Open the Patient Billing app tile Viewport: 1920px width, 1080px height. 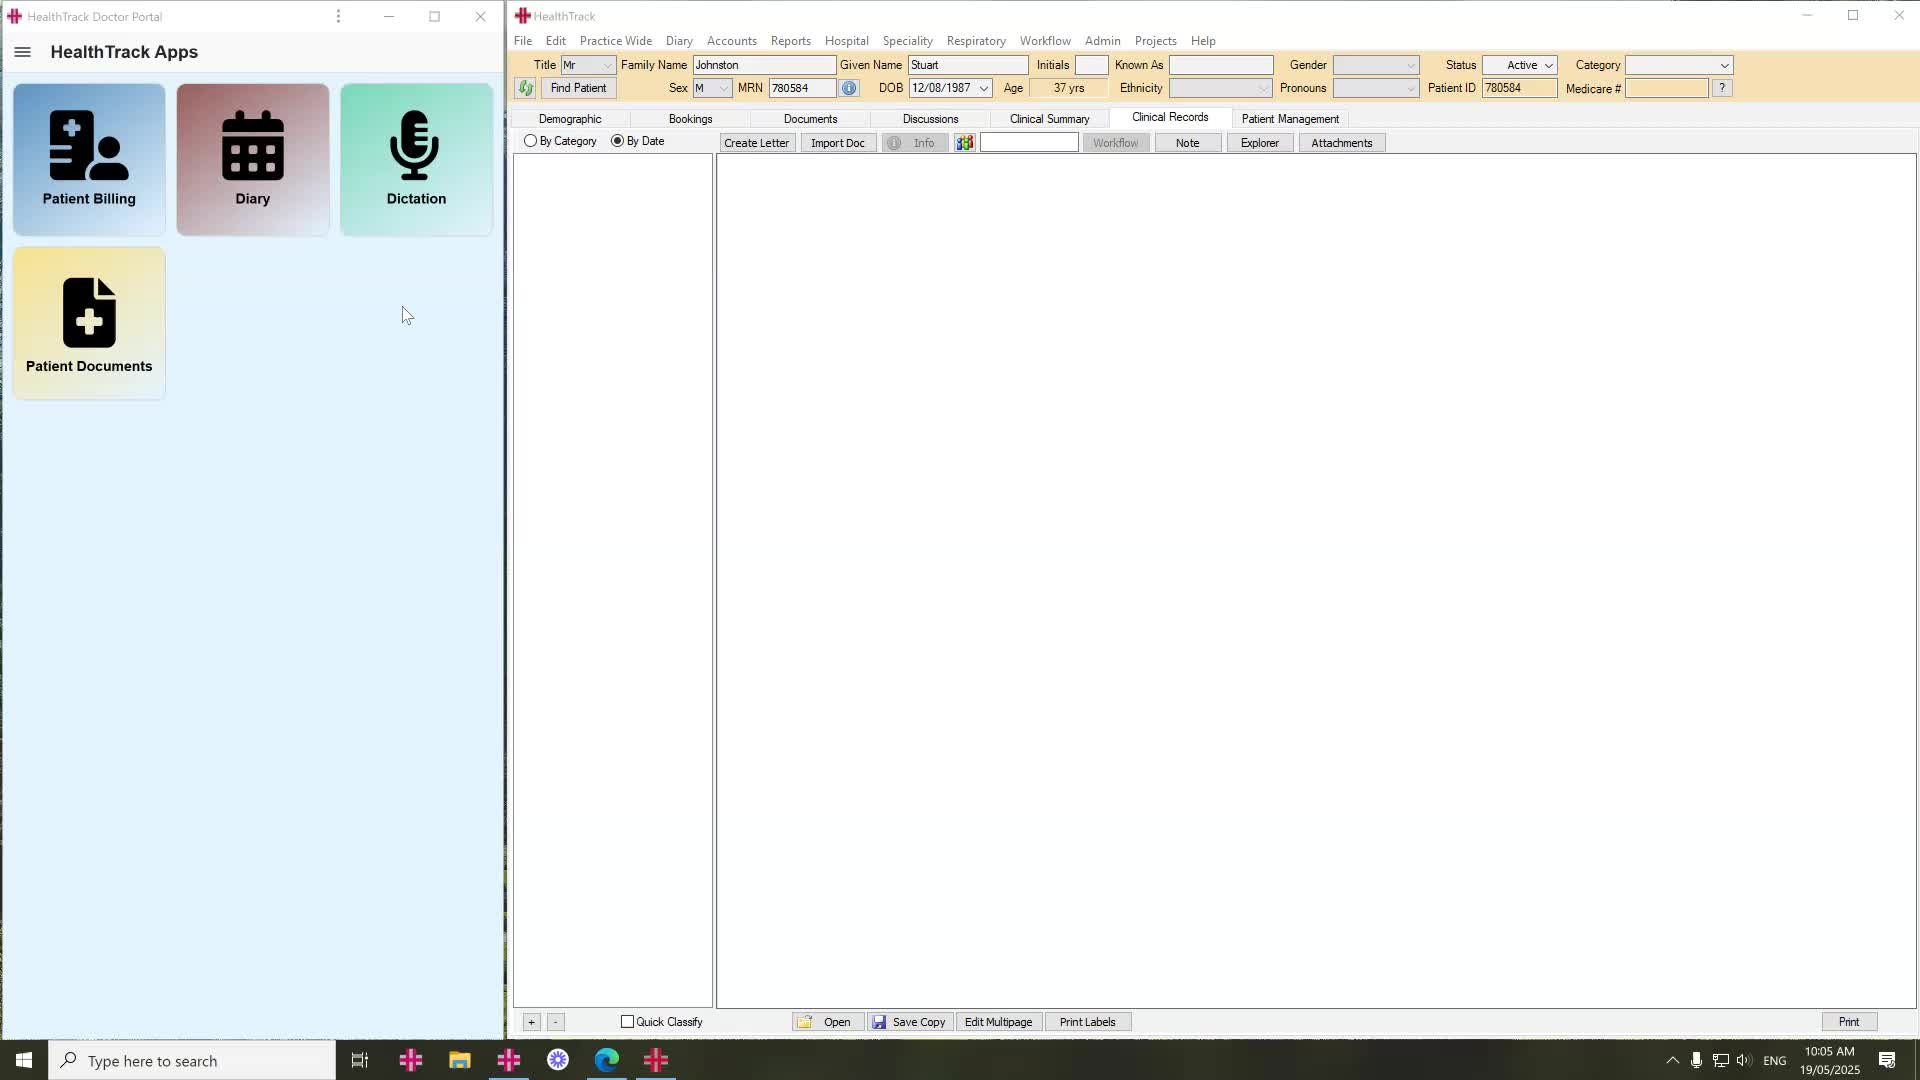coord(89,160)
